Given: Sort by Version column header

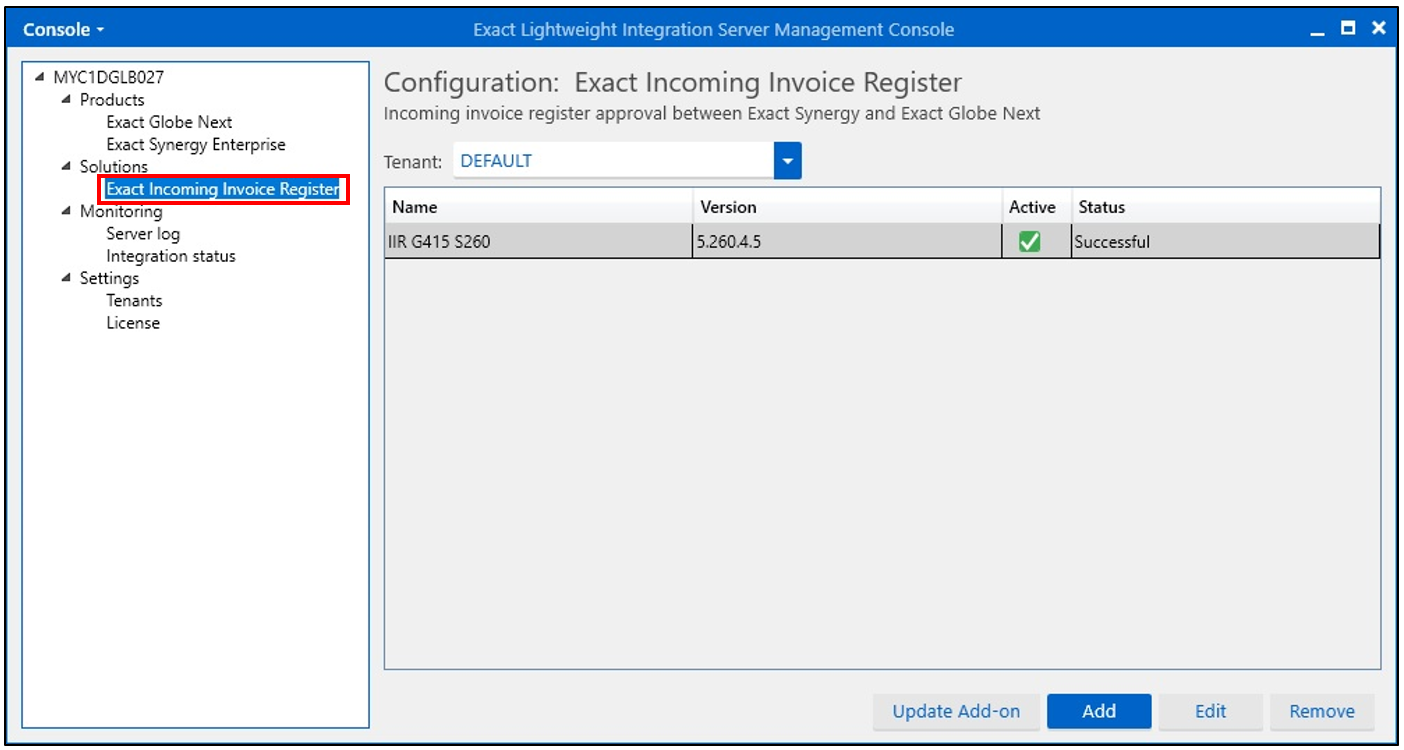Looking at the screenshot, I should pos(848,207).
